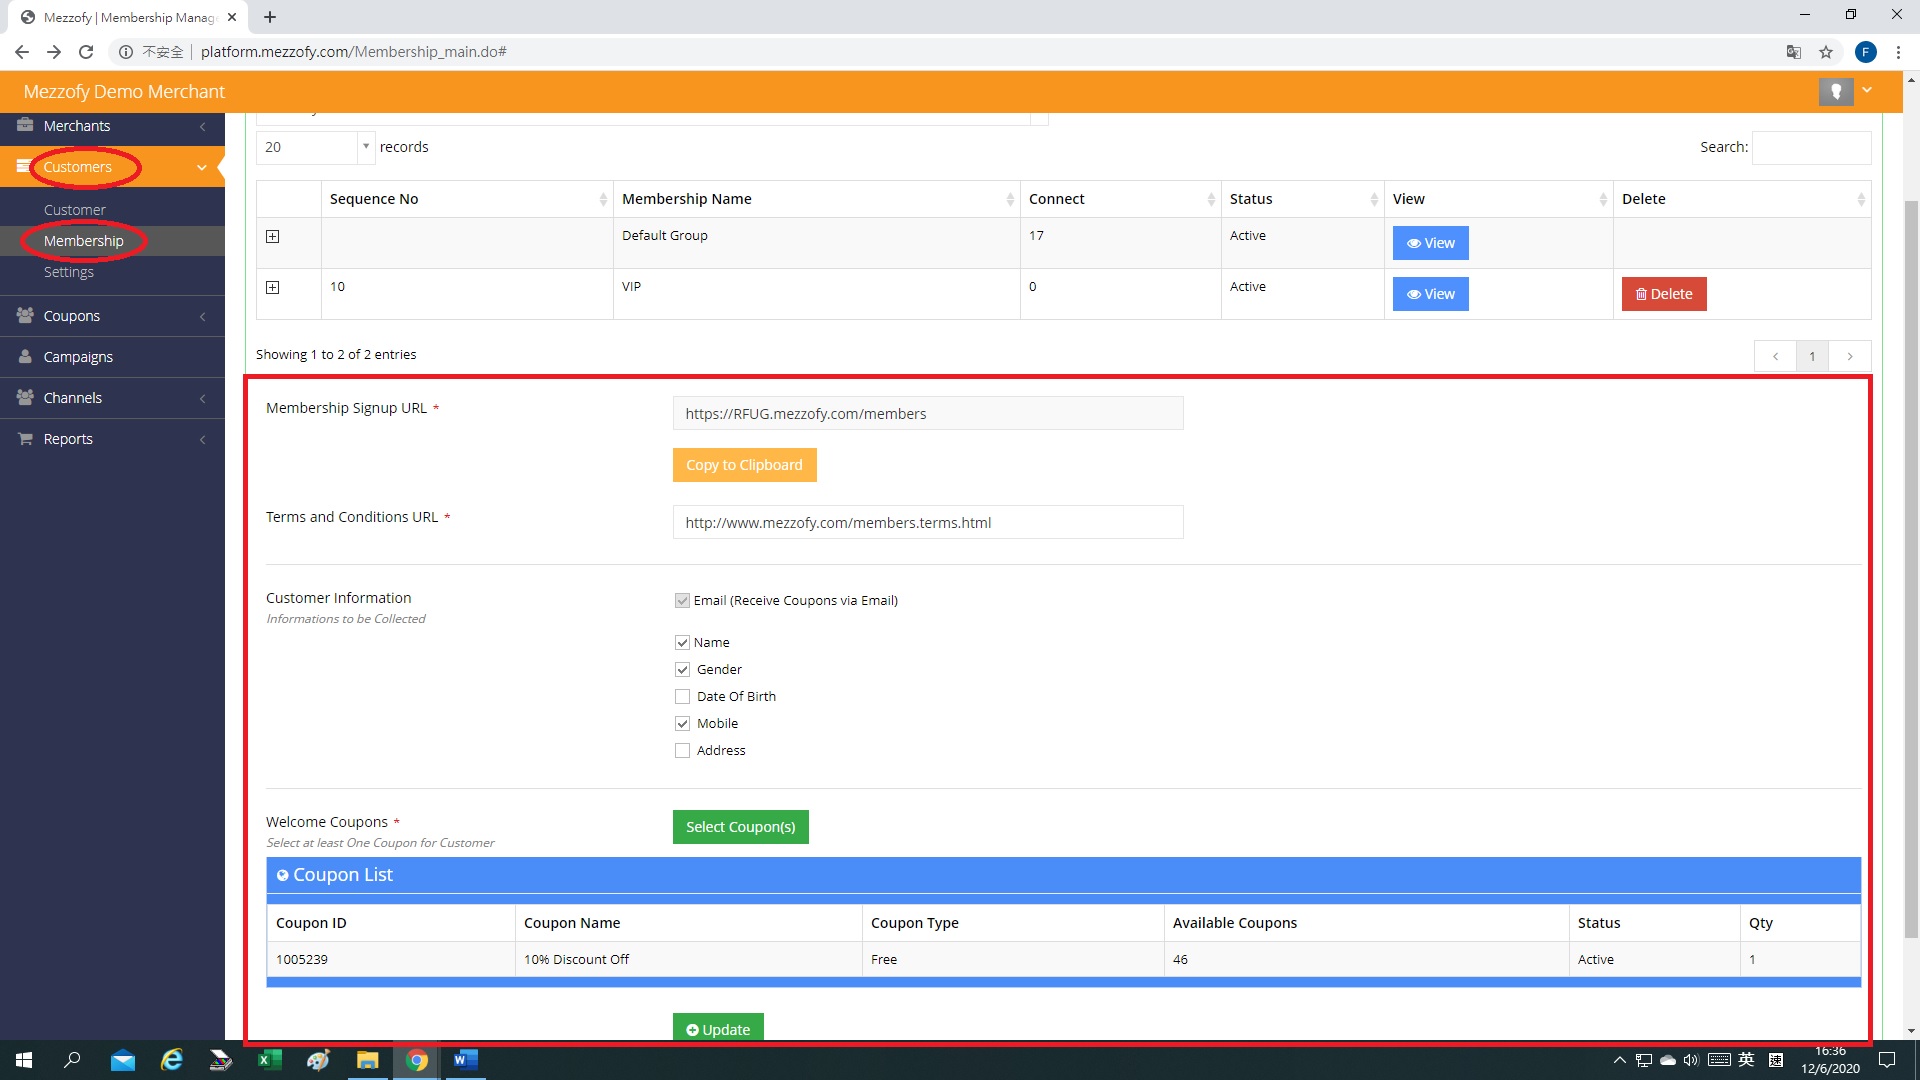
Task: Open the Channels sidebar menu
Action: (73, 398)
